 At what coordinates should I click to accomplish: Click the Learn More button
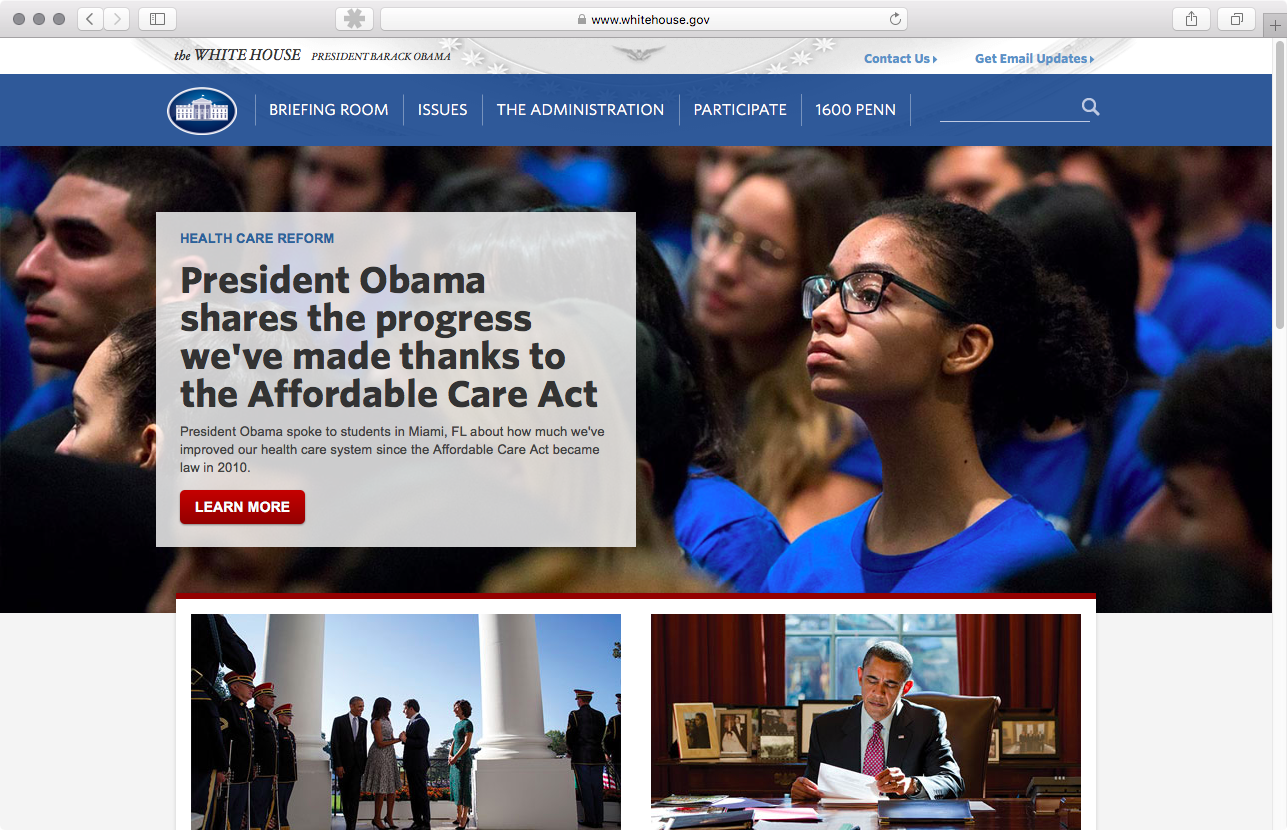242,507
